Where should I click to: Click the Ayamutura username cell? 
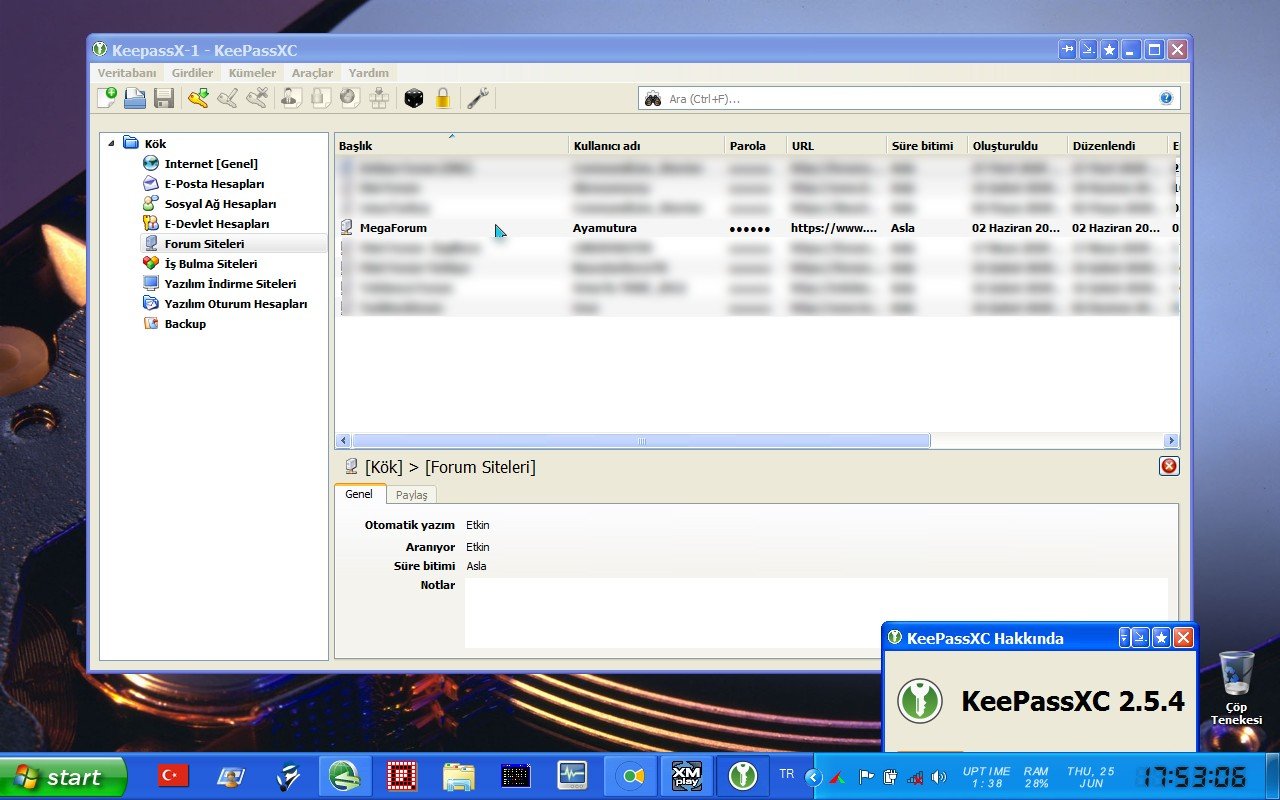click(x=605, y=228)
